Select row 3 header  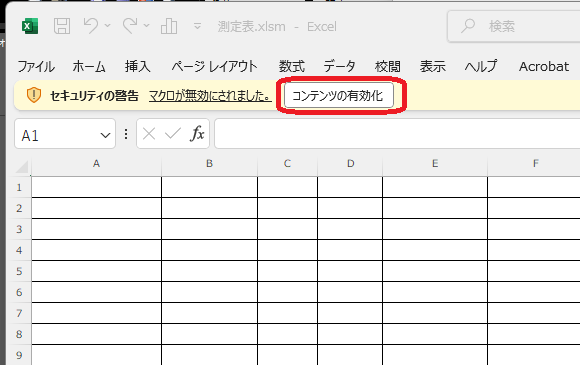[x=19, y=229]
